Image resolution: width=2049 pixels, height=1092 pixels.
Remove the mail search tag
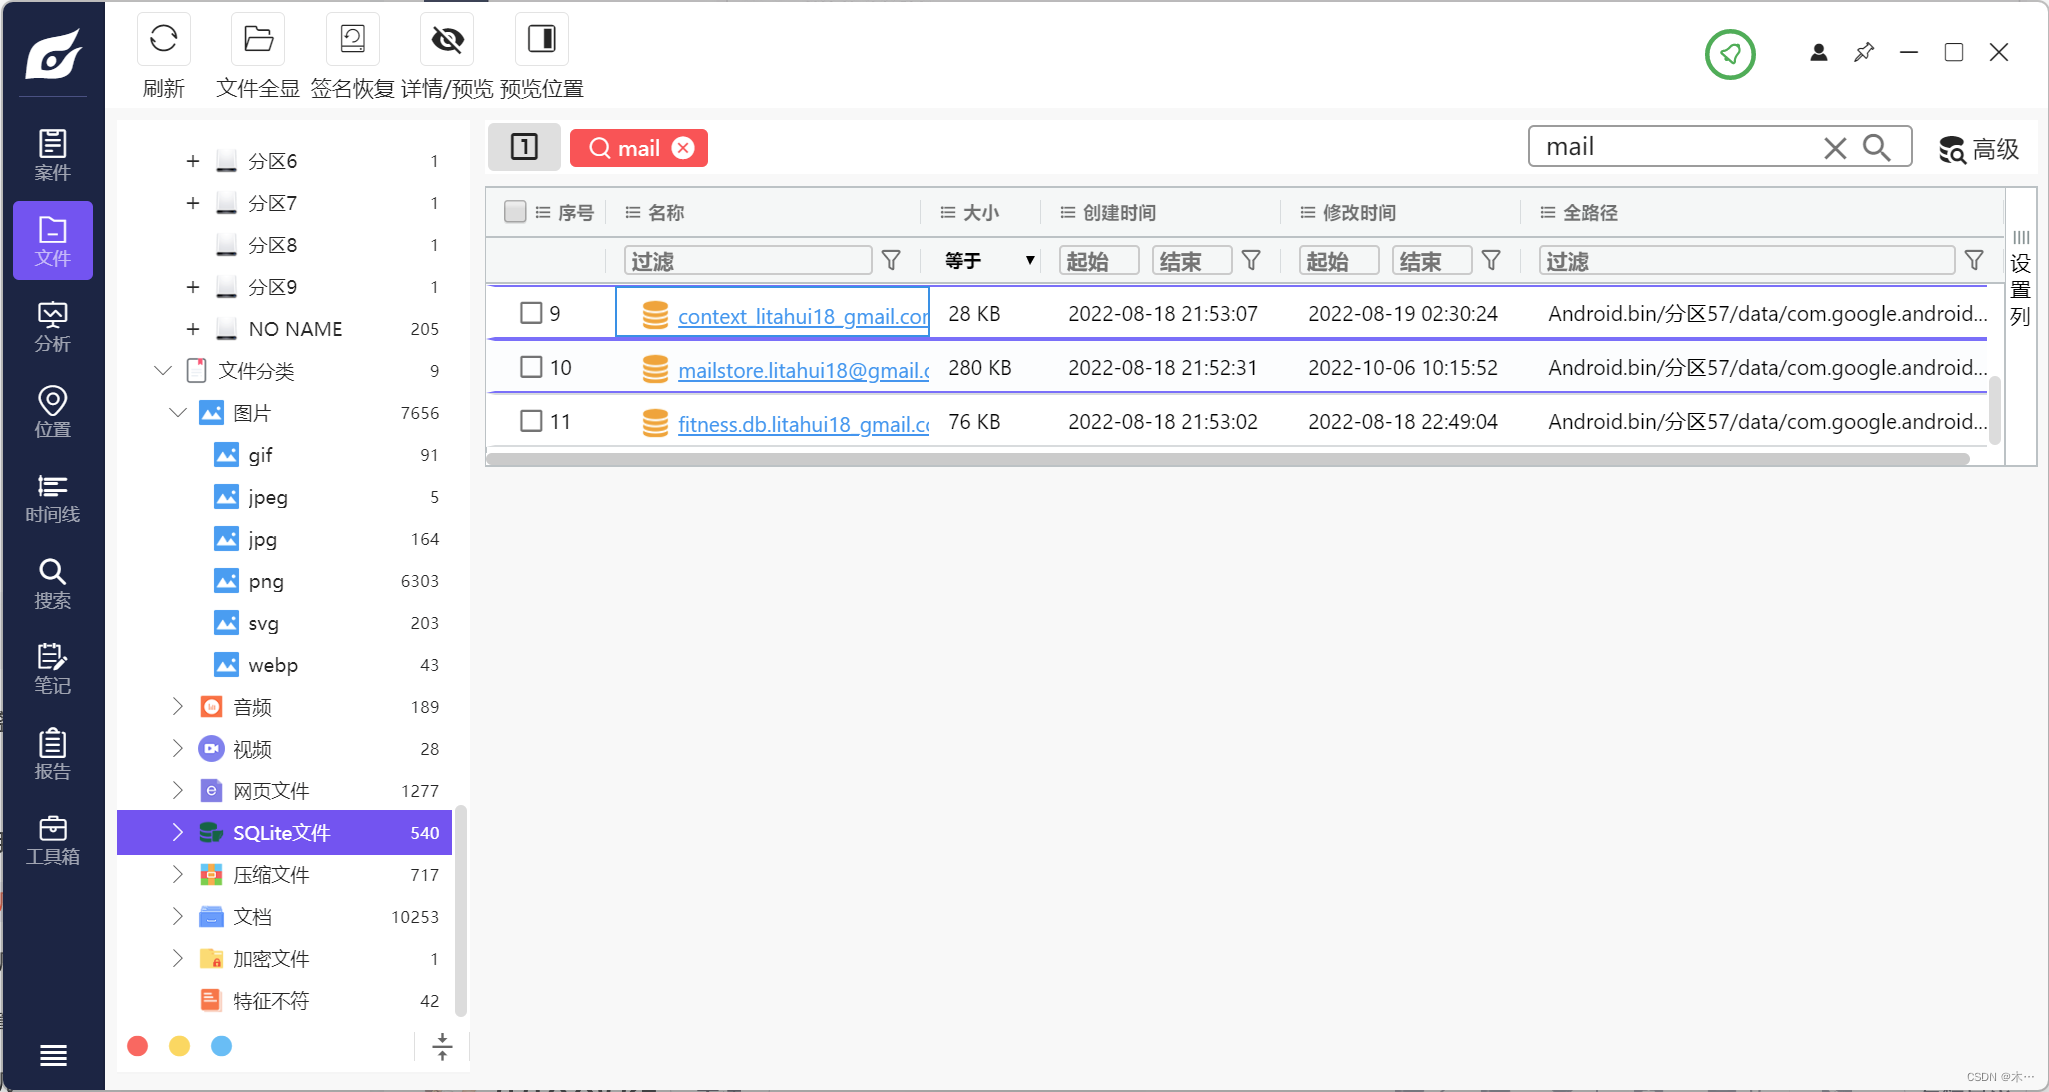tap(683, 148)
